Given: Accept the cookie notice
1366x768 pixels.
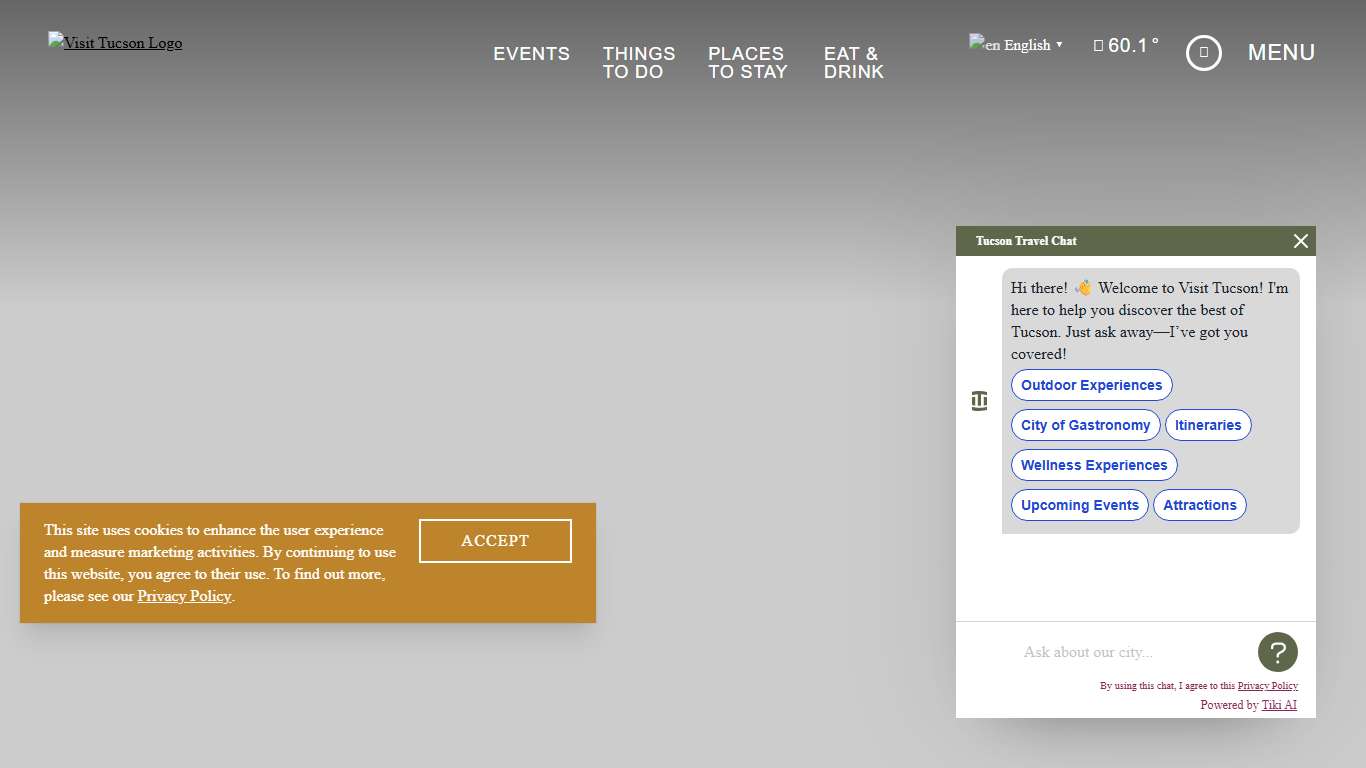Looking at the screenshot, I should (495, 541).
